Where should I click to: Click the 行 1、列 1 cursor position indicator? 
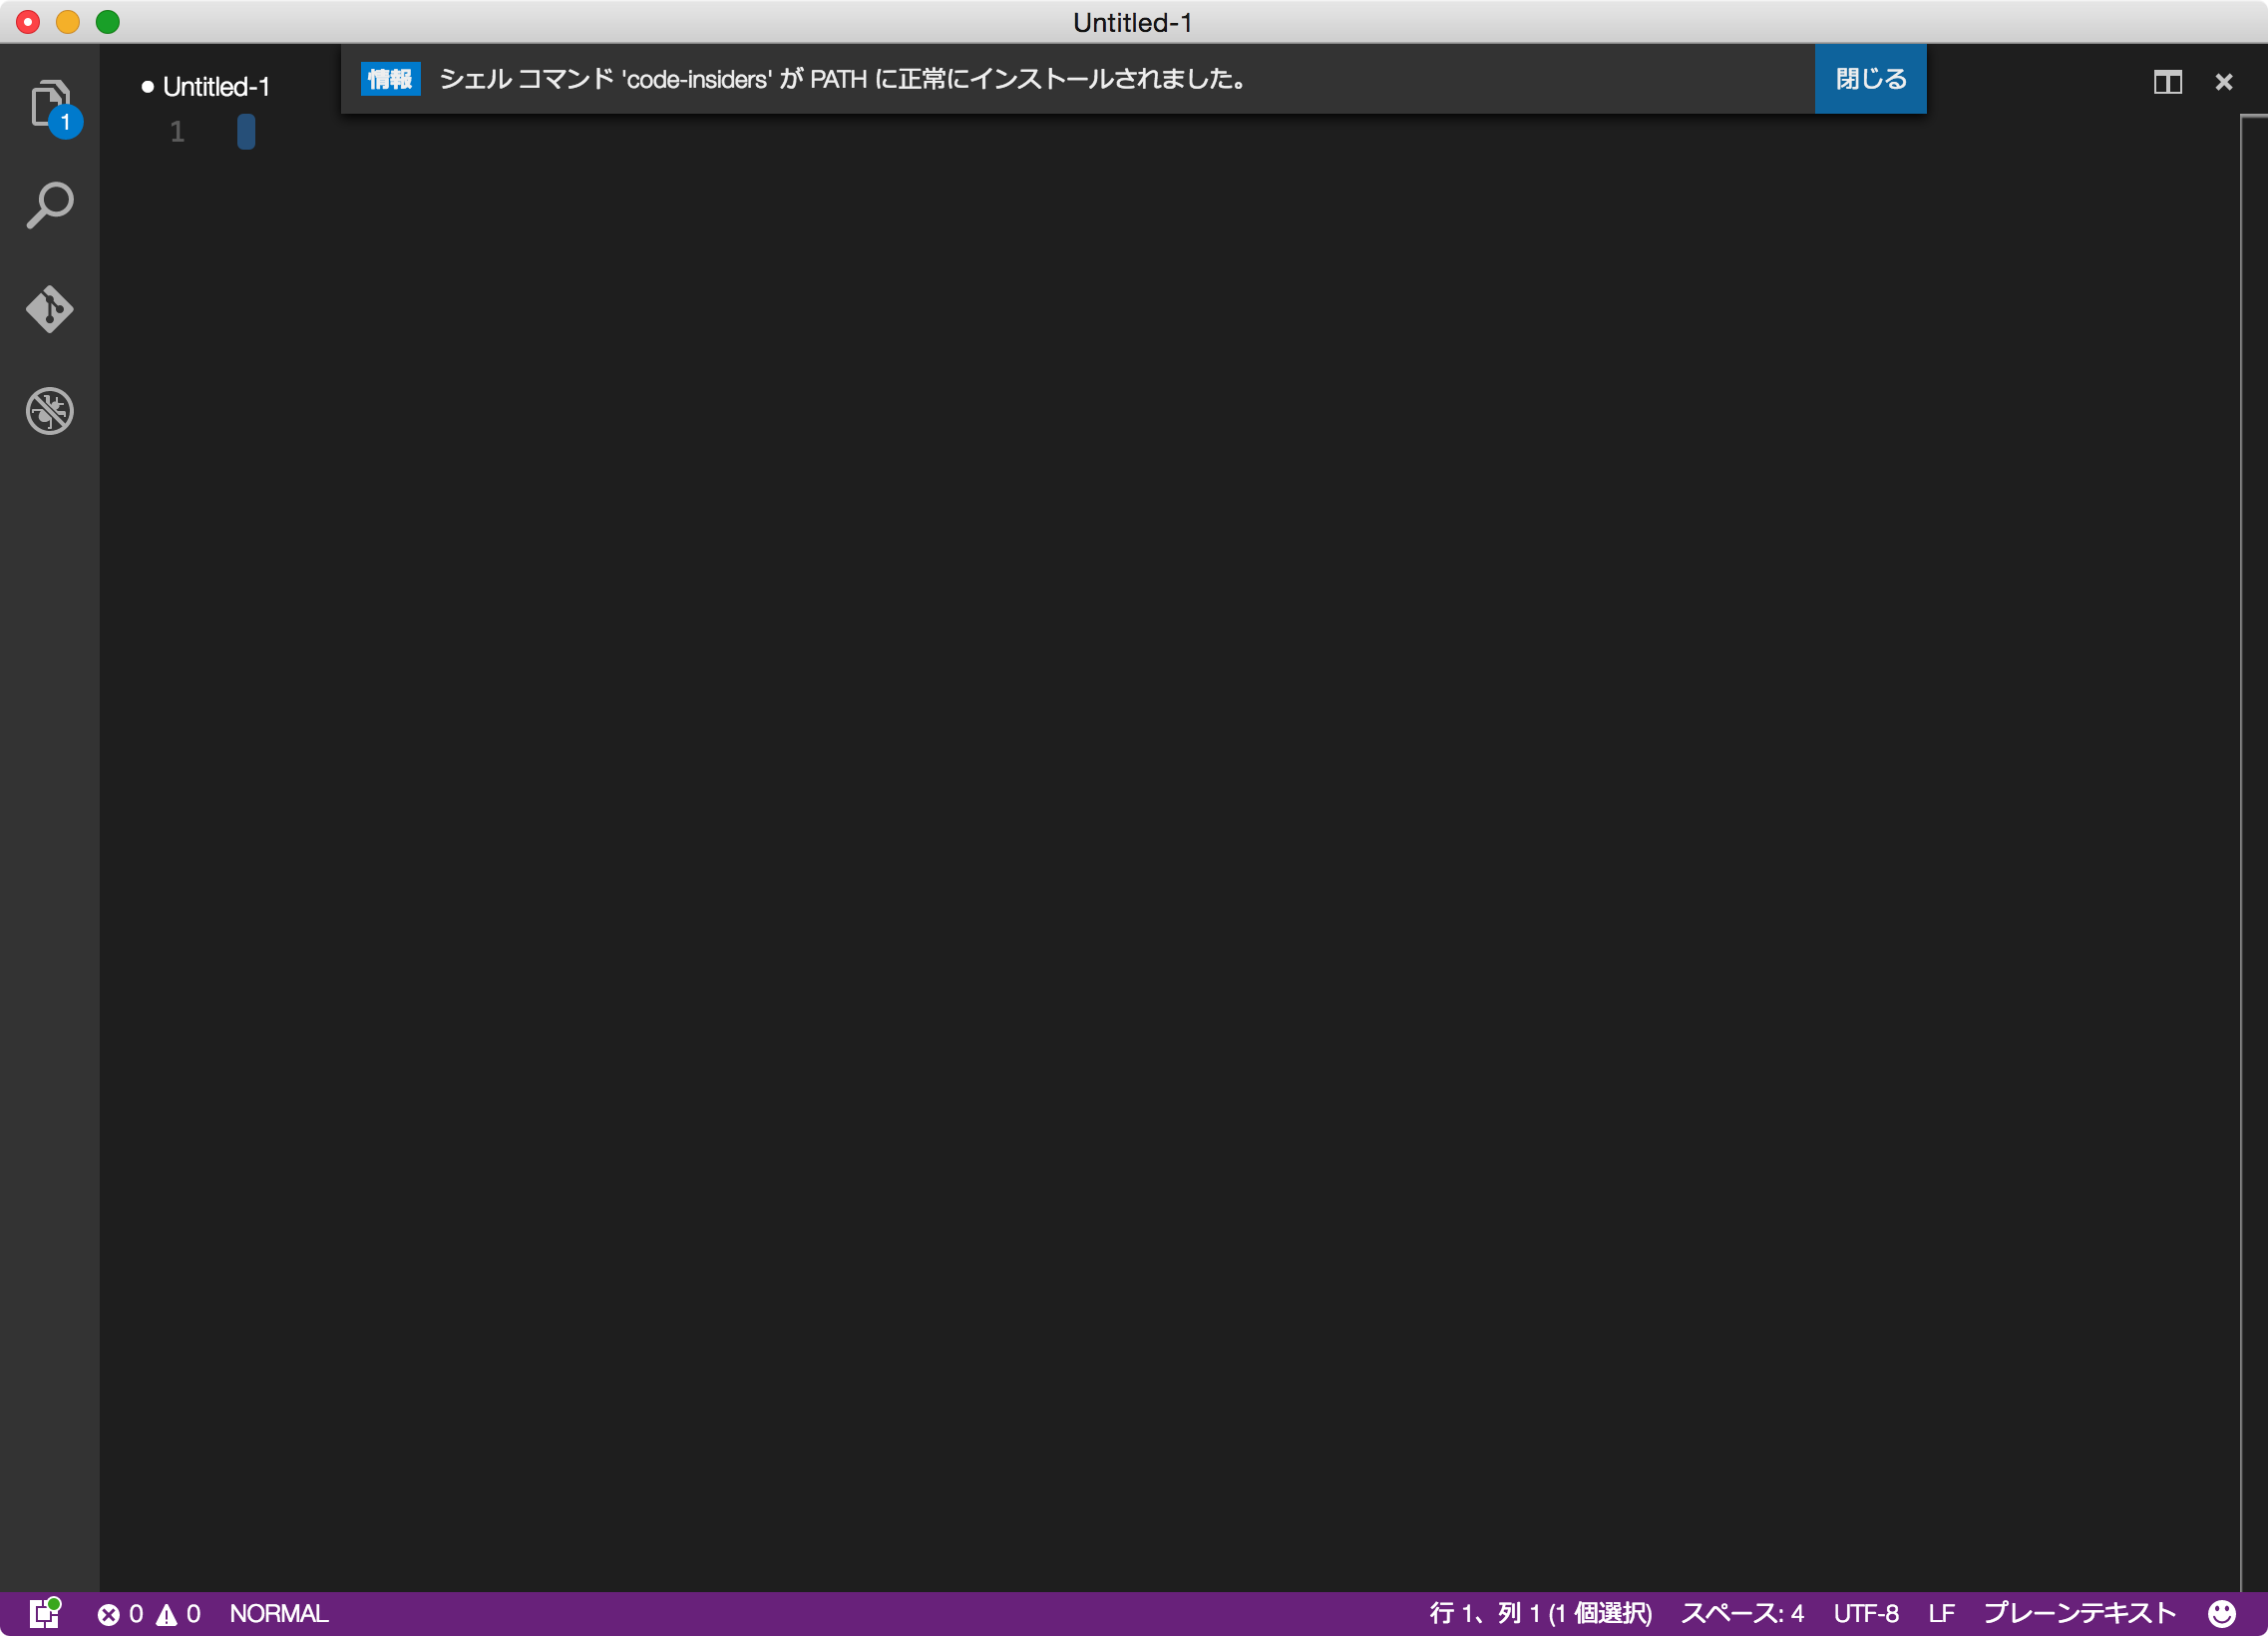(x=1541, y=1614)
